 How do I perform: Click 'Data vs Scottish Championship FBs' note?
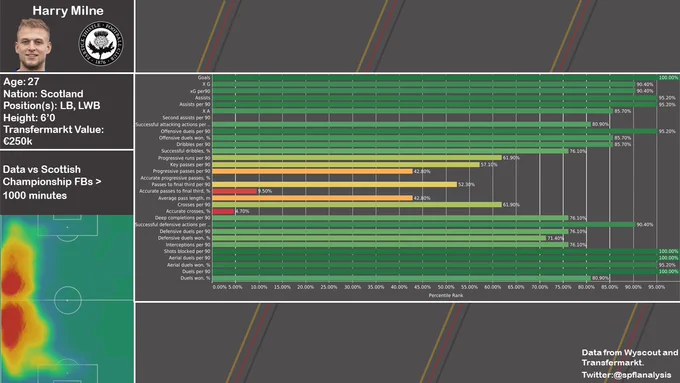[x=52, y=182]
